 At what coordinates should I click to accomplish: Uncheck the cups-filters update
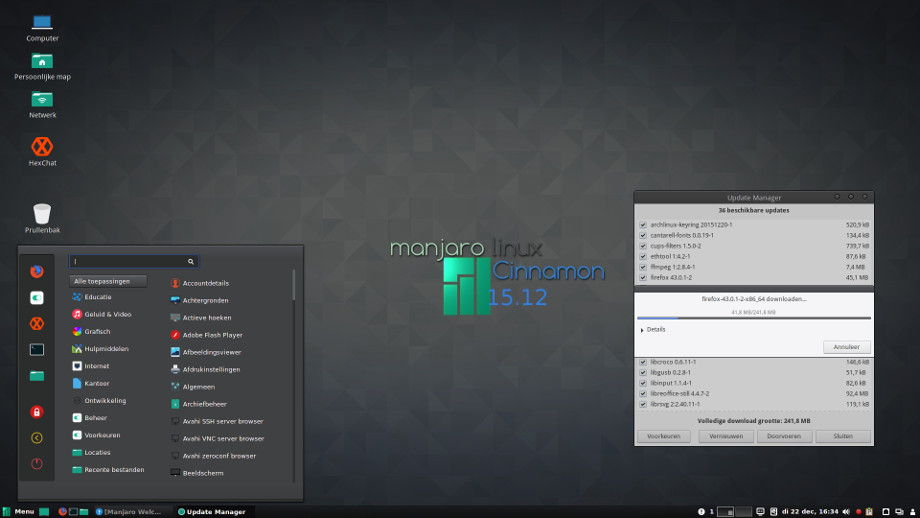point(643,246)
